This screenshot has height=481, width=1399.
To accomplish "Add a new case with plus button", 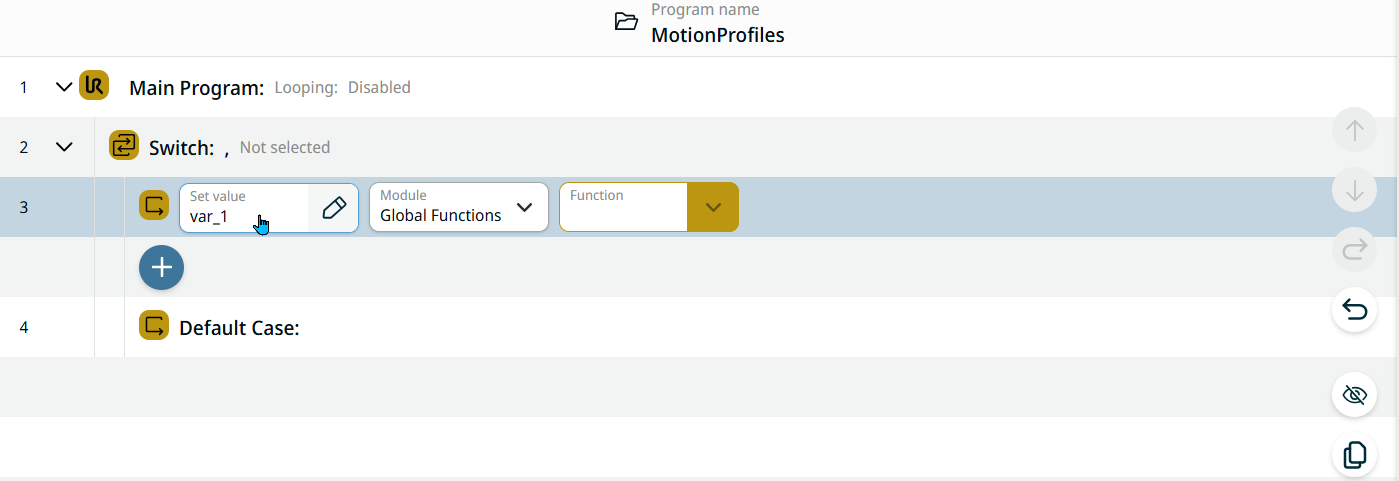I will [x=161, y=267].
